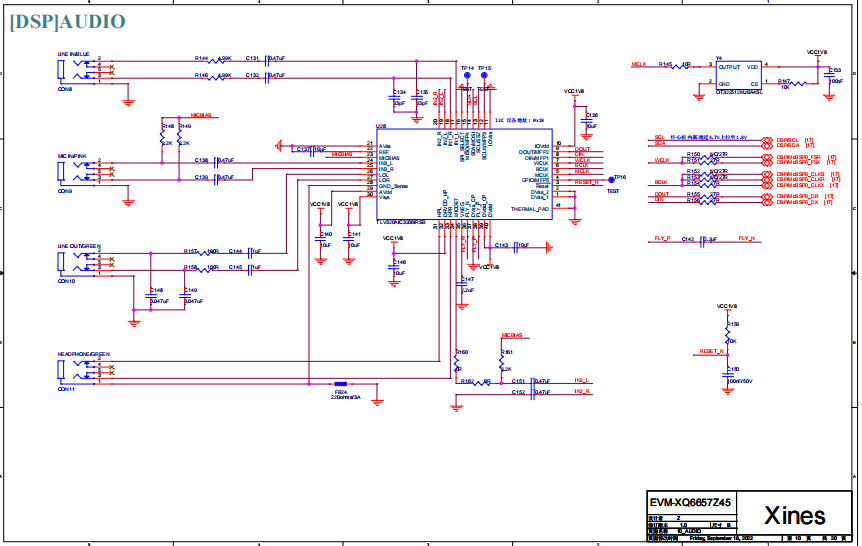Select the FLY_P net label
The height and width of the screenshot is (546, 862).
point(660,240)
